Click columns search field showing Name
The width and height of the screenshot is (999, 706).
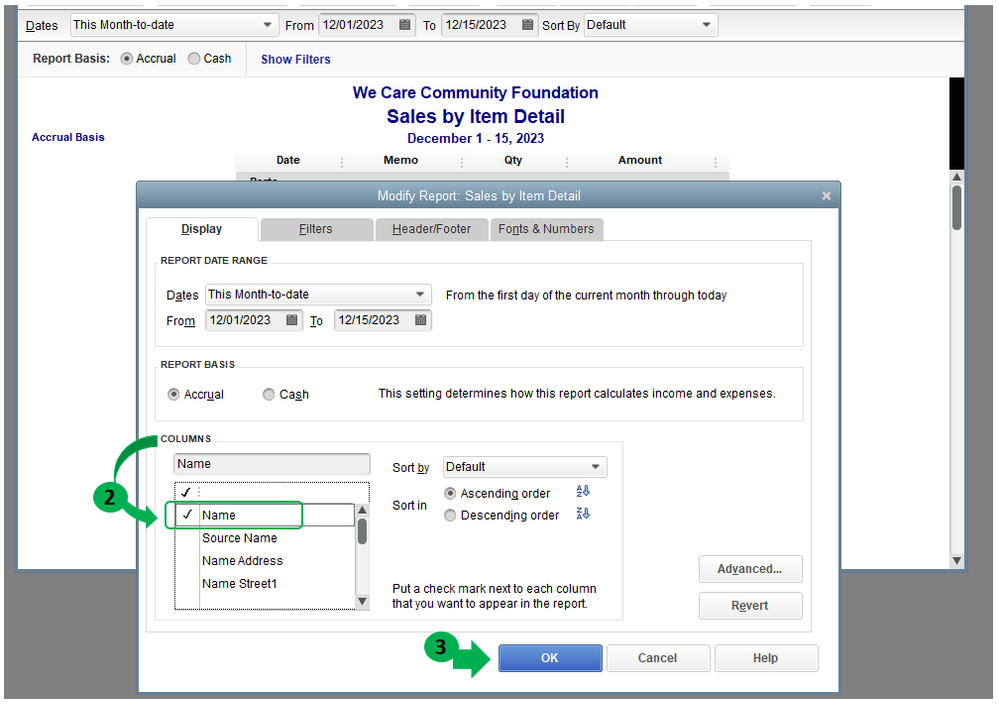(272, 464)
